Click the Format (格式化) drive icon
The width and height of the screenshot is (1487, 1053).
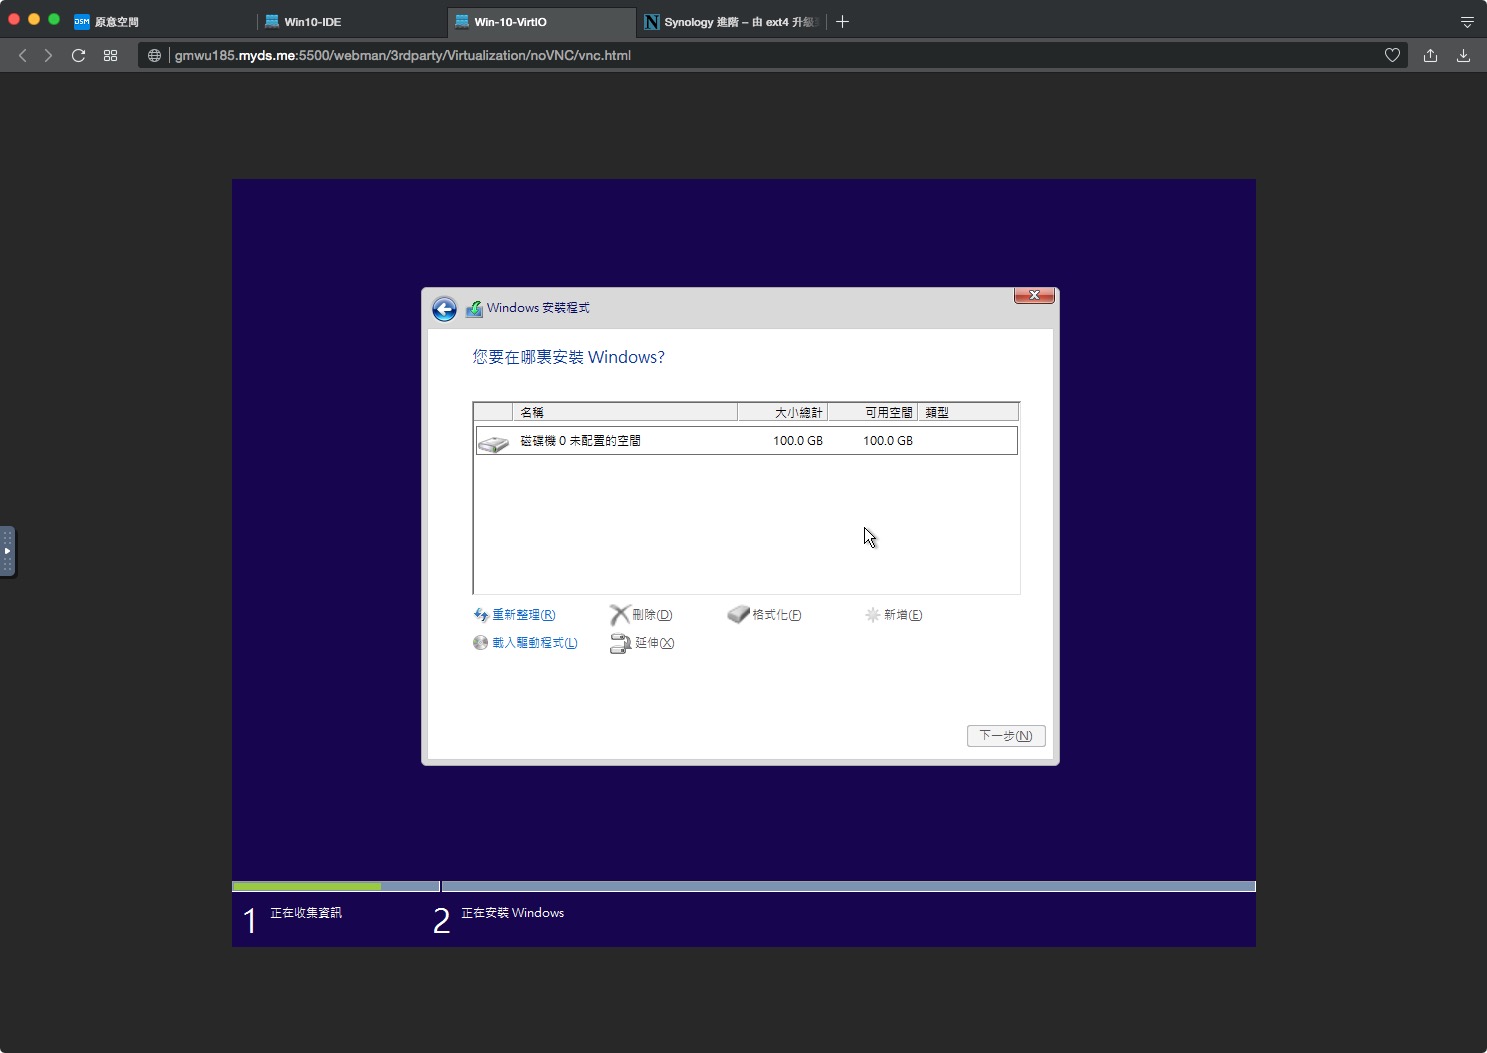point(738,614)
